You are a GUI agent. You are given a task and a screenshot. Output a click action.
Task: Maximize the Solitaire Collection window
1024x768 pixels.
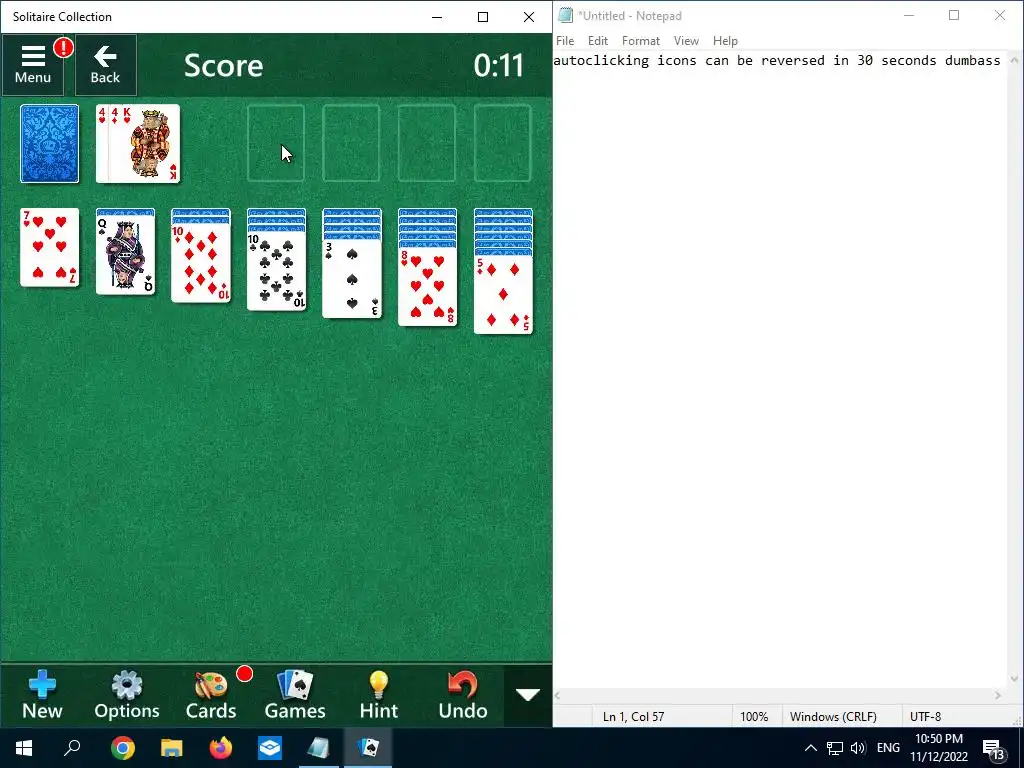(483, 17)
